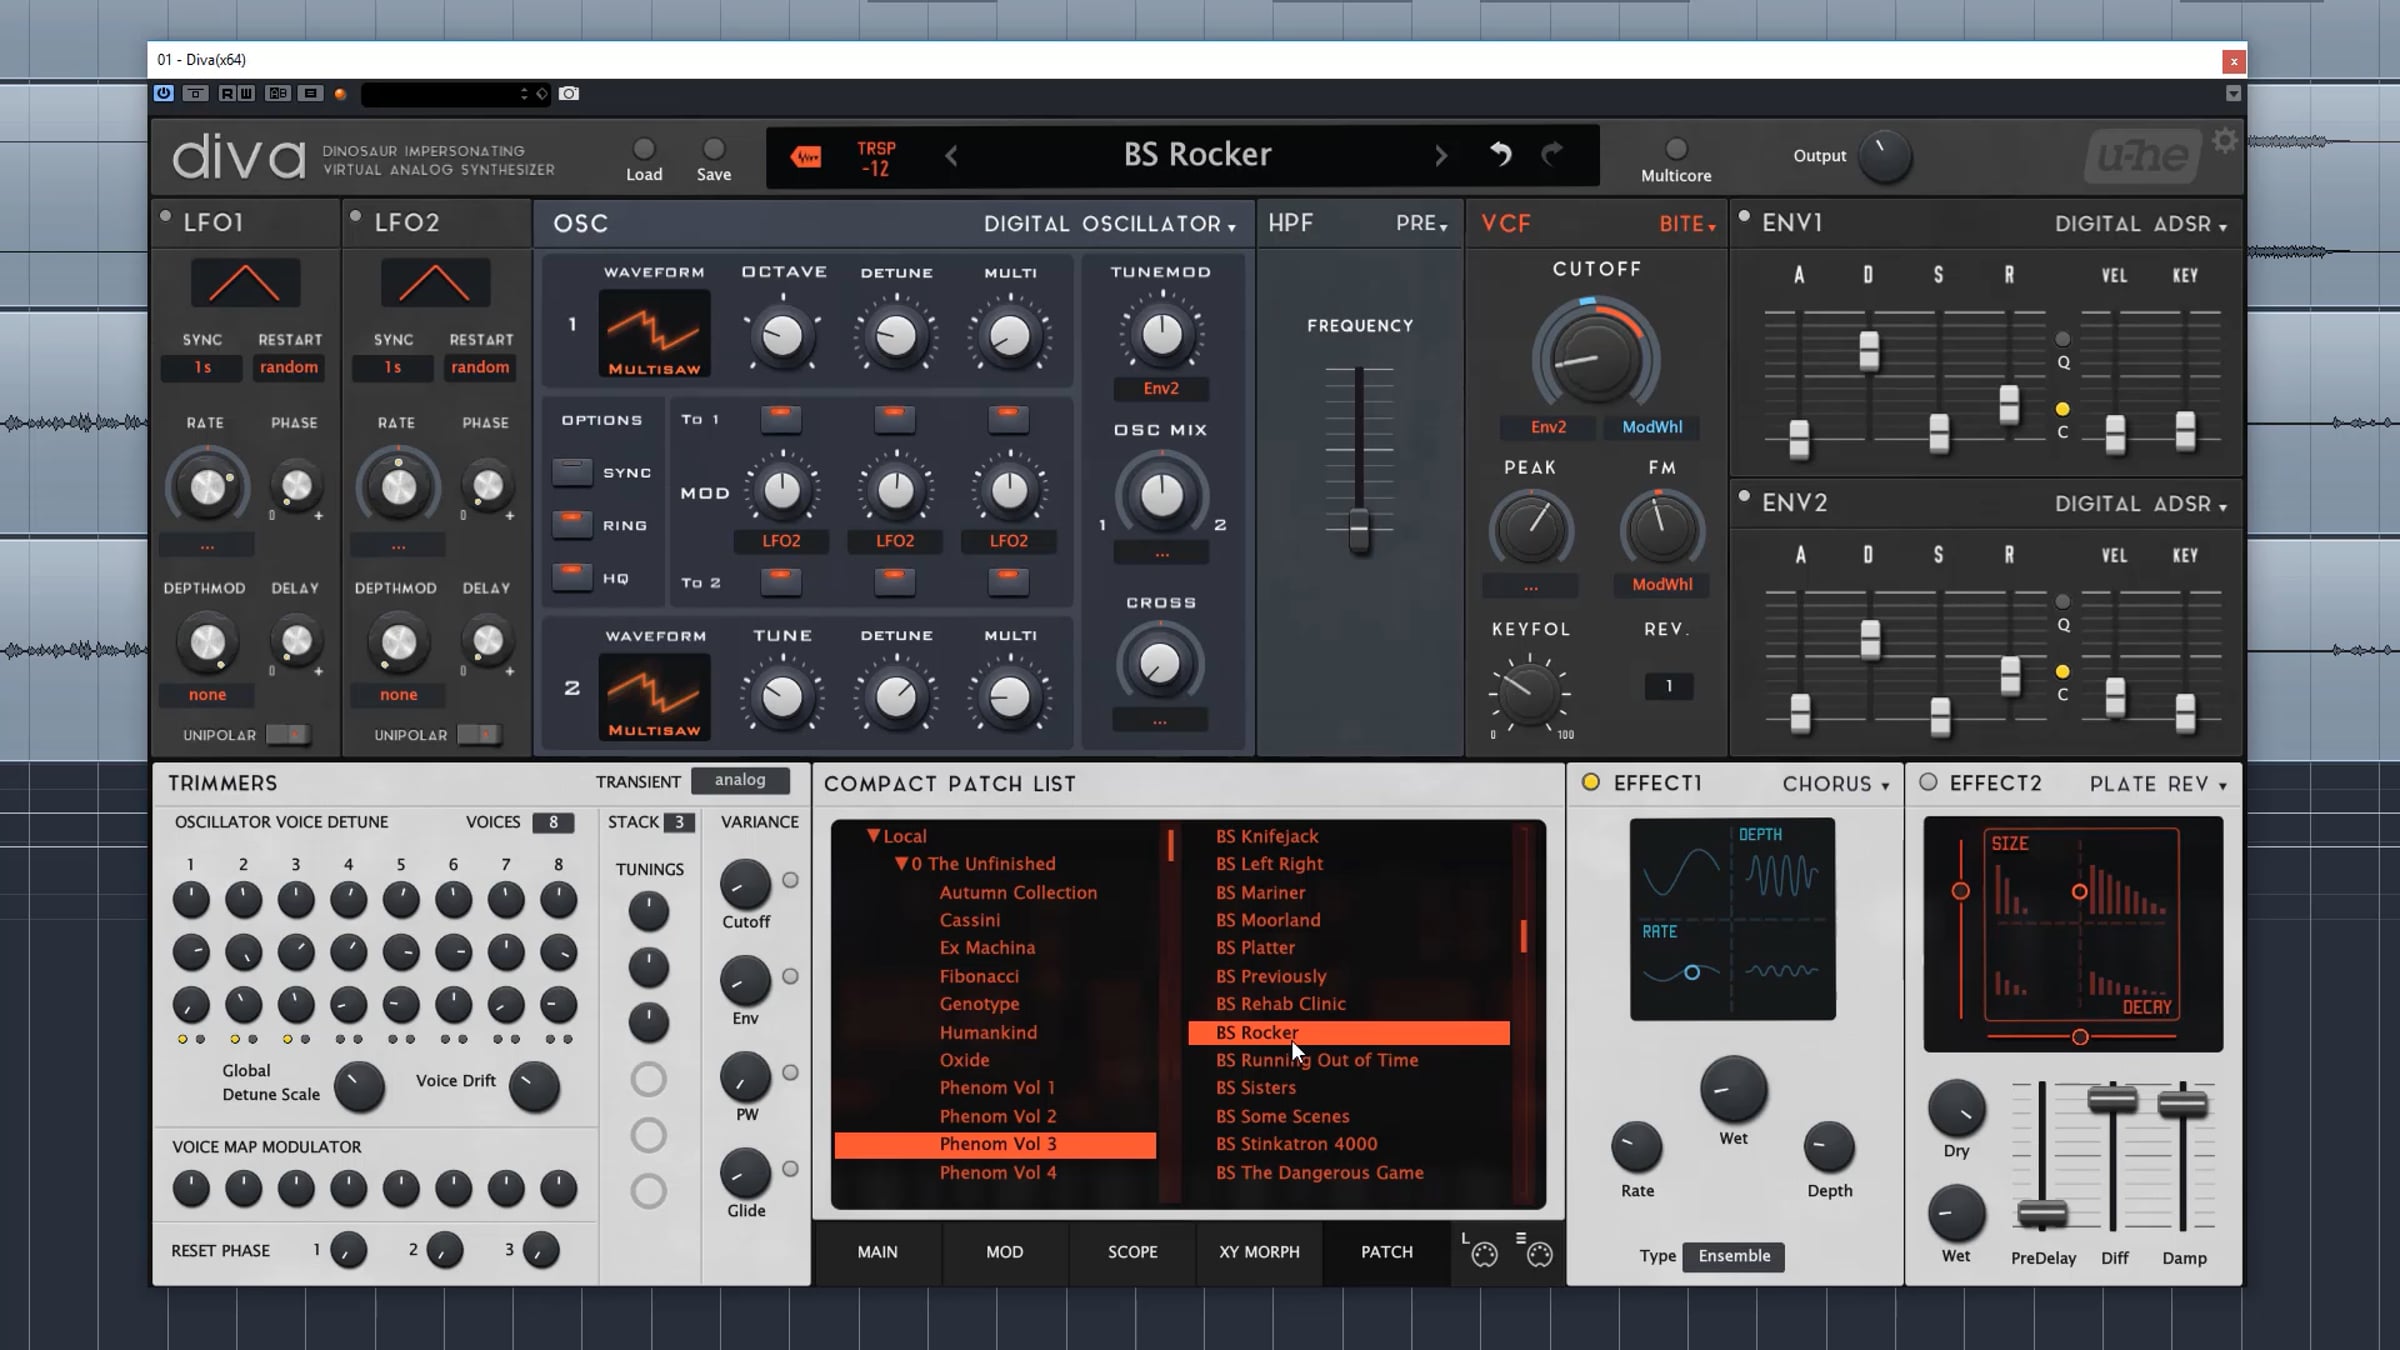Open the 'Autumn Collection' folder

click(1018, 892)
